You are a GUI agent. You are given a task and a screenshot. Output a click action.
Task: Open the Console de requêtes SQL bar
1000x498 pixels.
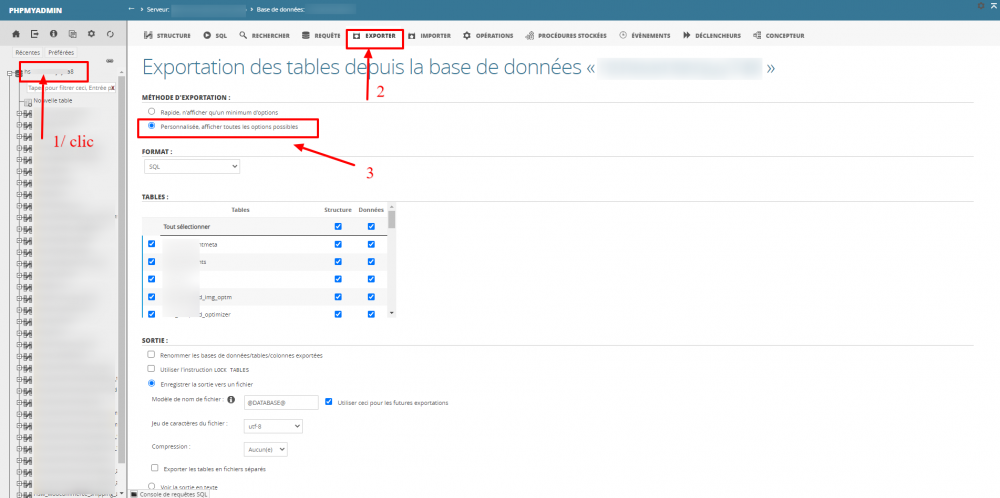click(x=169, y=494)
